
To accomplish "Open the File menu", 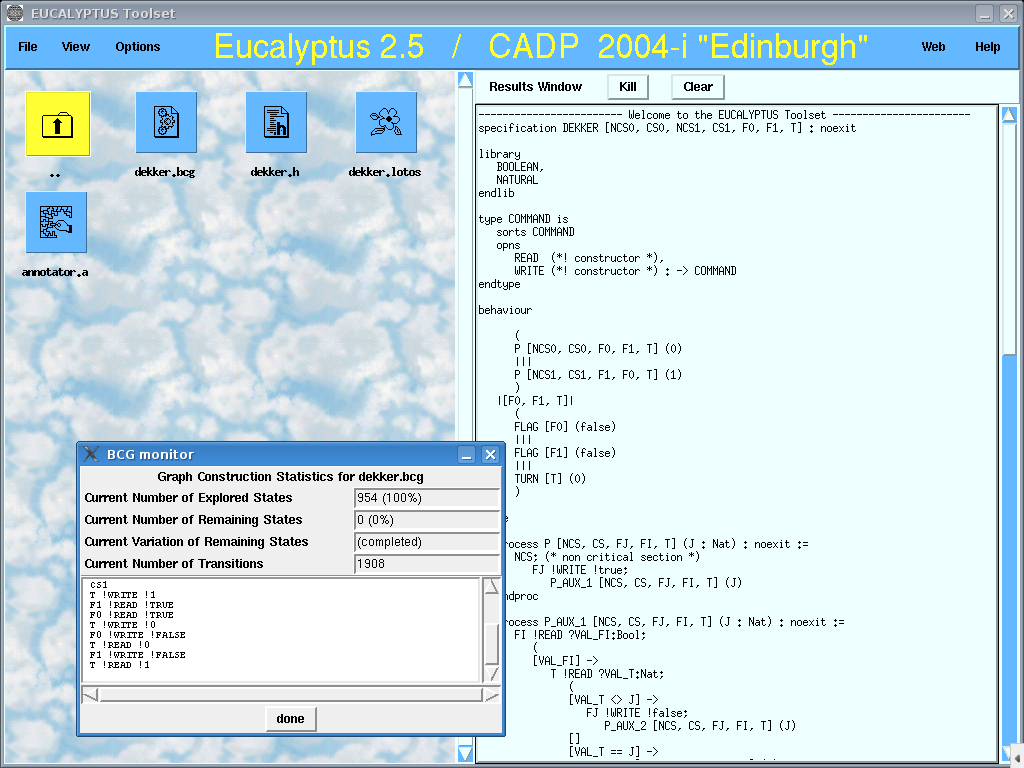I will [x=28, y=47].
